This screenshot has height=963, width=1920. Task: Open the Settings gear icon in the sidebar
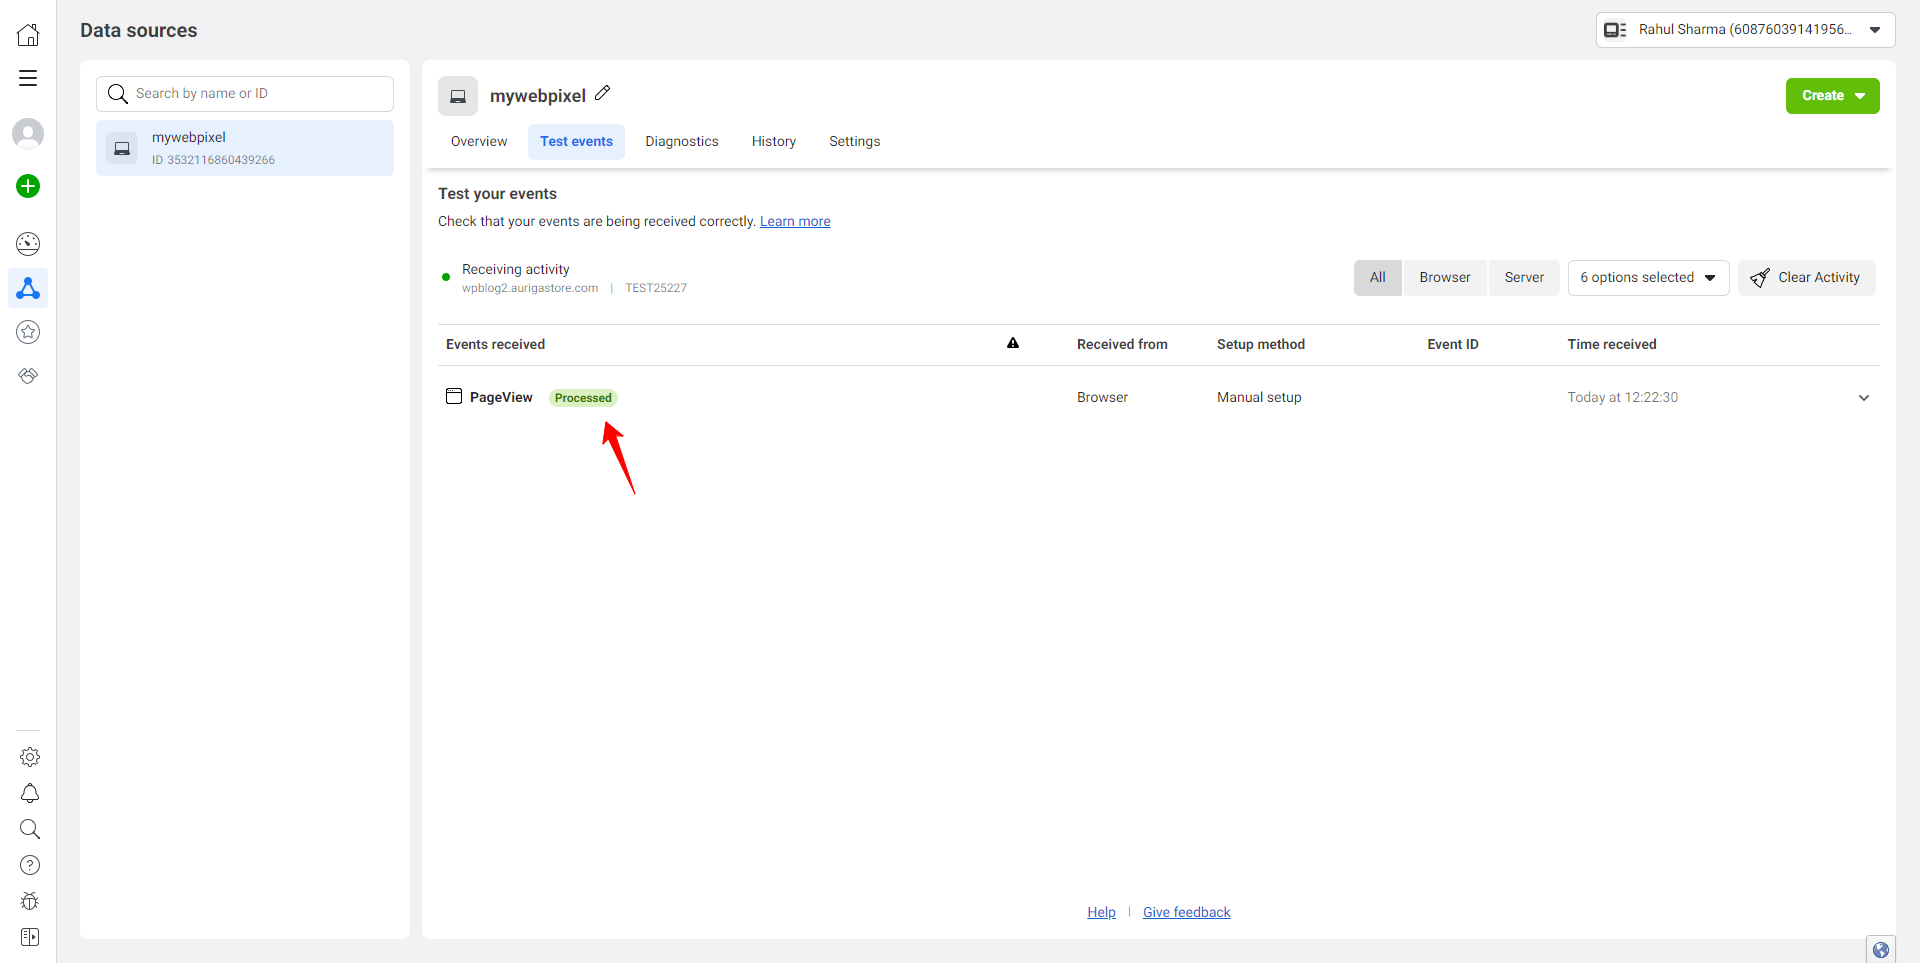(x=30, y=757)
